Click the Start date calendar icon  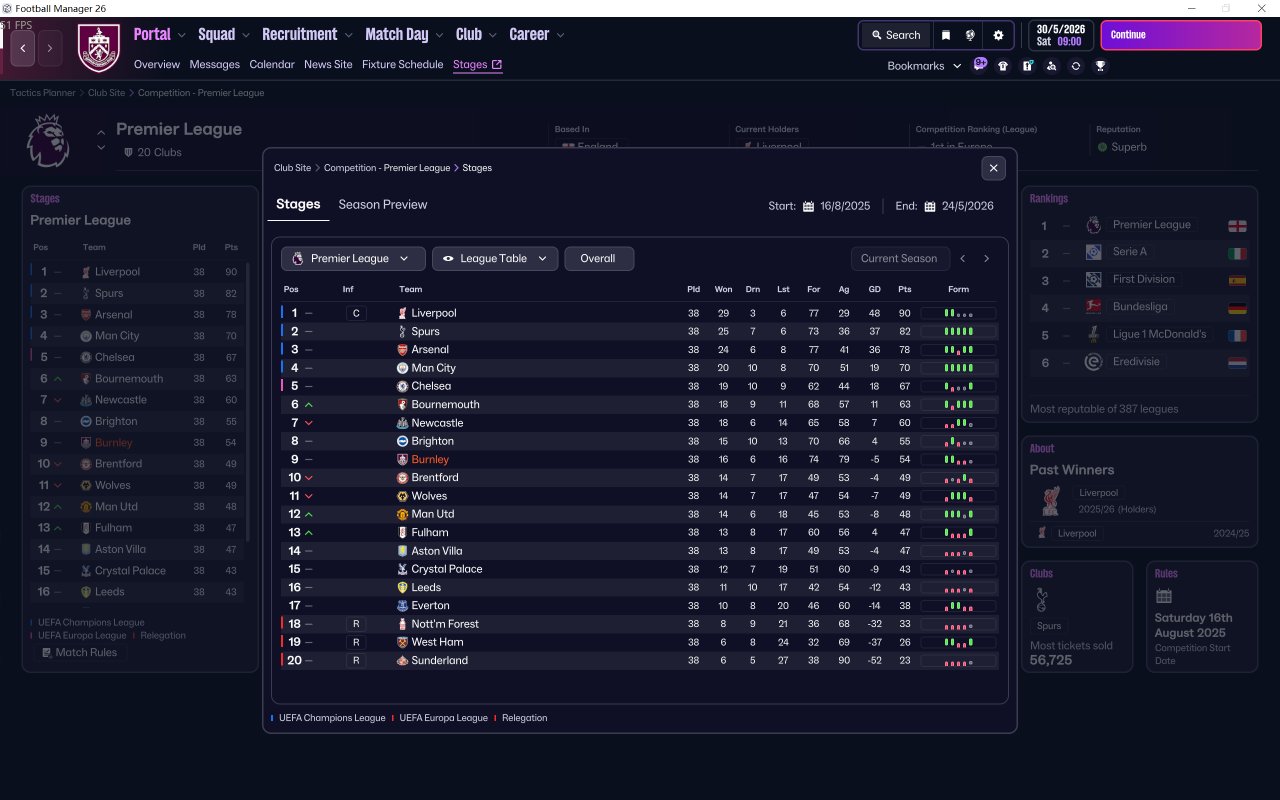coord(808,207)
